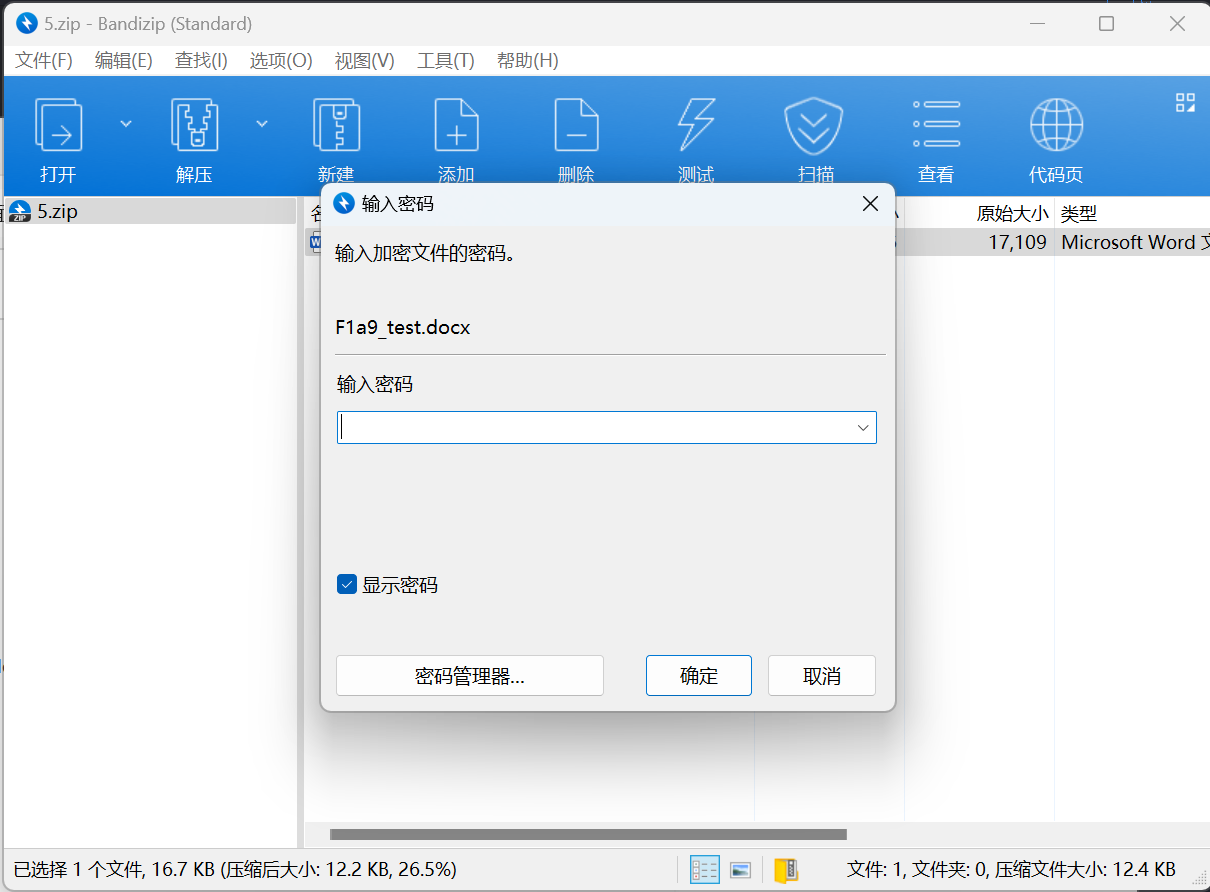Click the toolbar grid layout icon
1210x892 pixels.
pos(1186,102)
